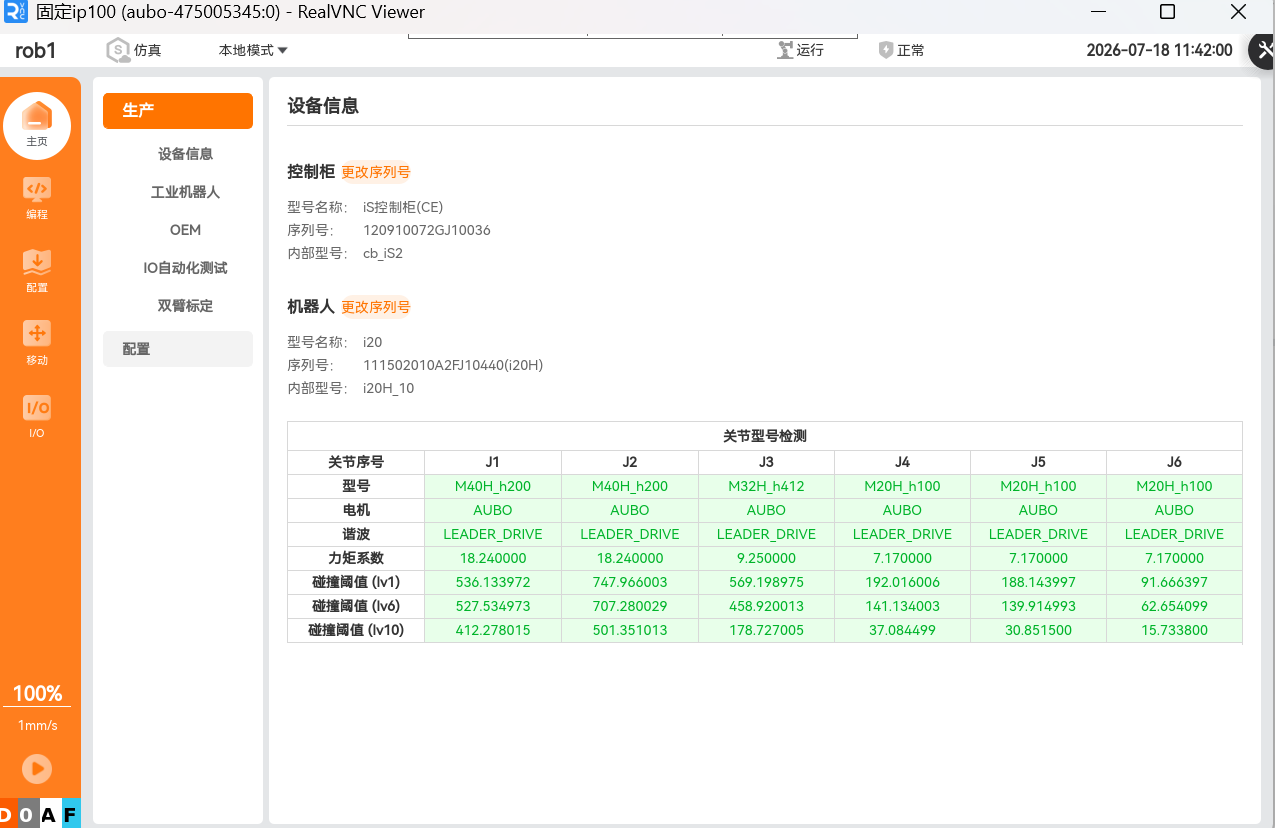
Task: Click the 电机 row label
Action: [356, 510]
